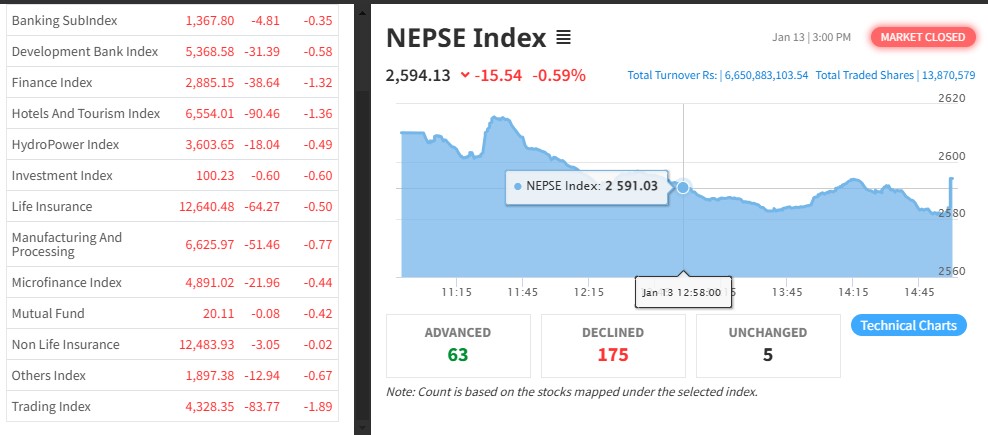The width and height of the screenshot is (988, 435).
Task: Click the ADVANCED stocks count card
Action: [457, 344]
